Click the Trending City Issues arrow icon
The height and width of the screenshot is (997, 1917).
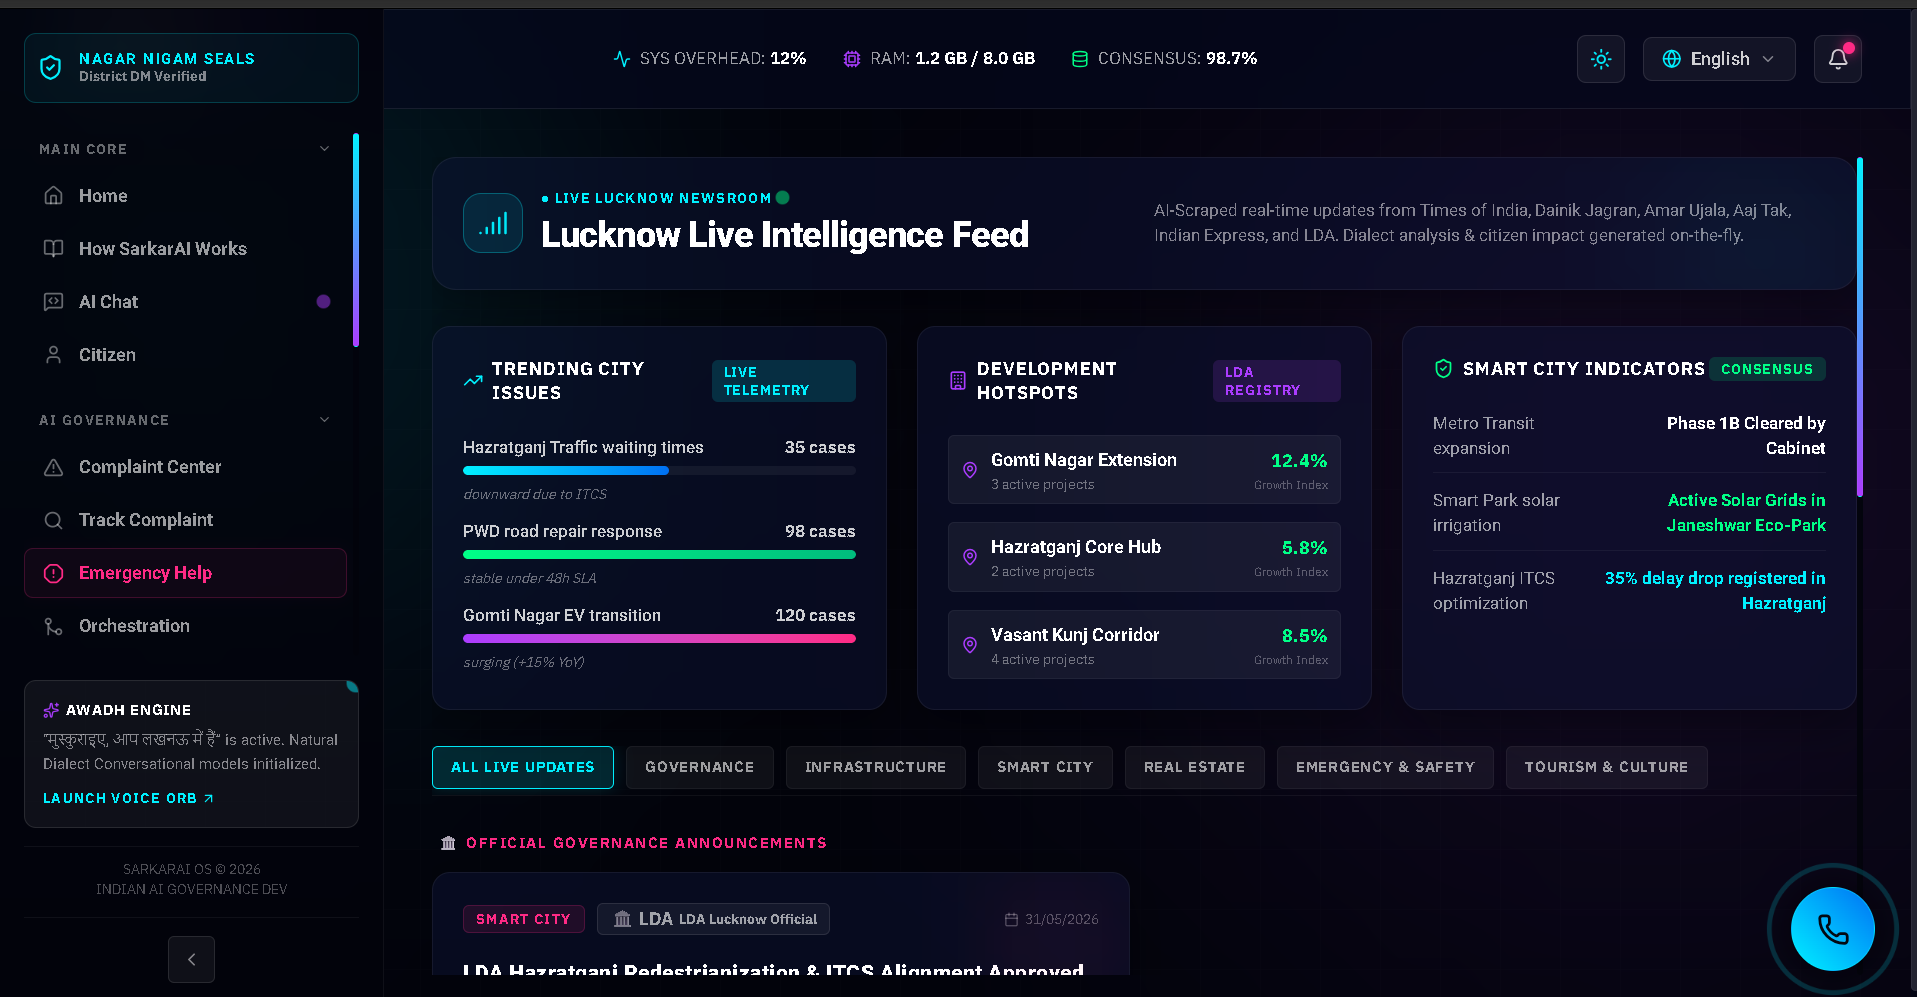pyautogui.click(x=473, y=381)
